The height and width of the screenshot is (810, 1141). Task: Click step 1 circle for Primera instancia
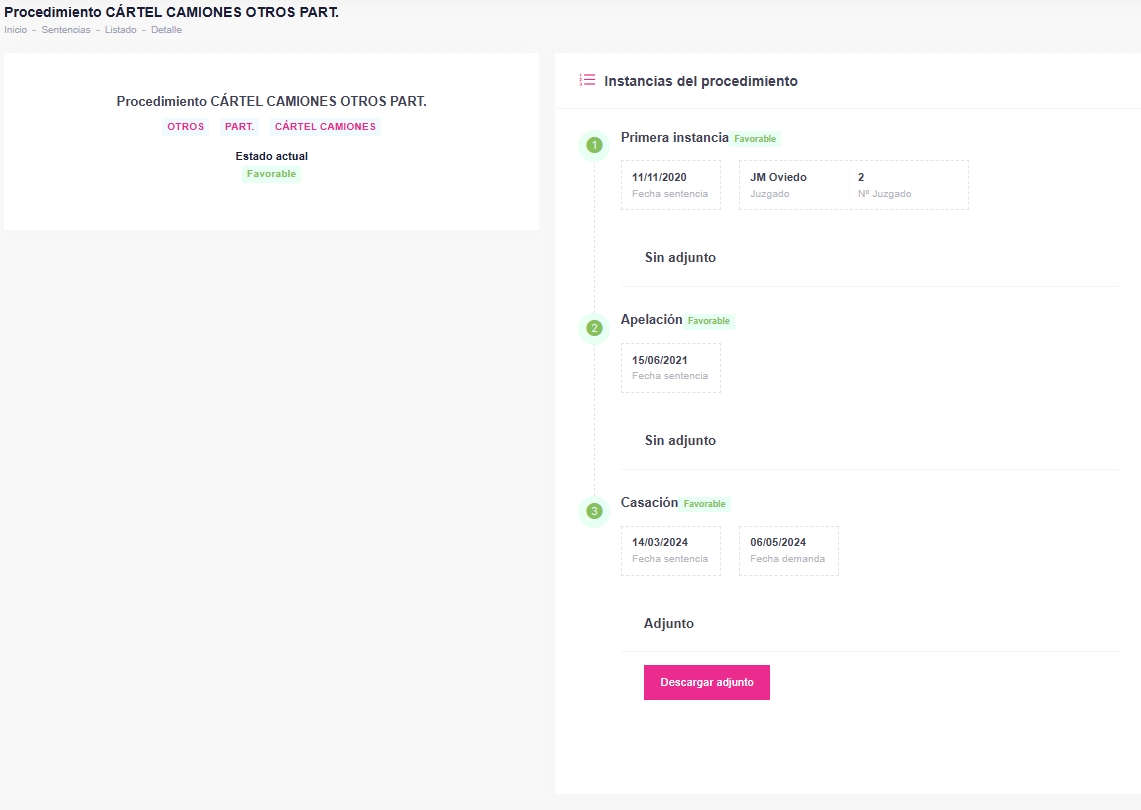pos(594,146)
